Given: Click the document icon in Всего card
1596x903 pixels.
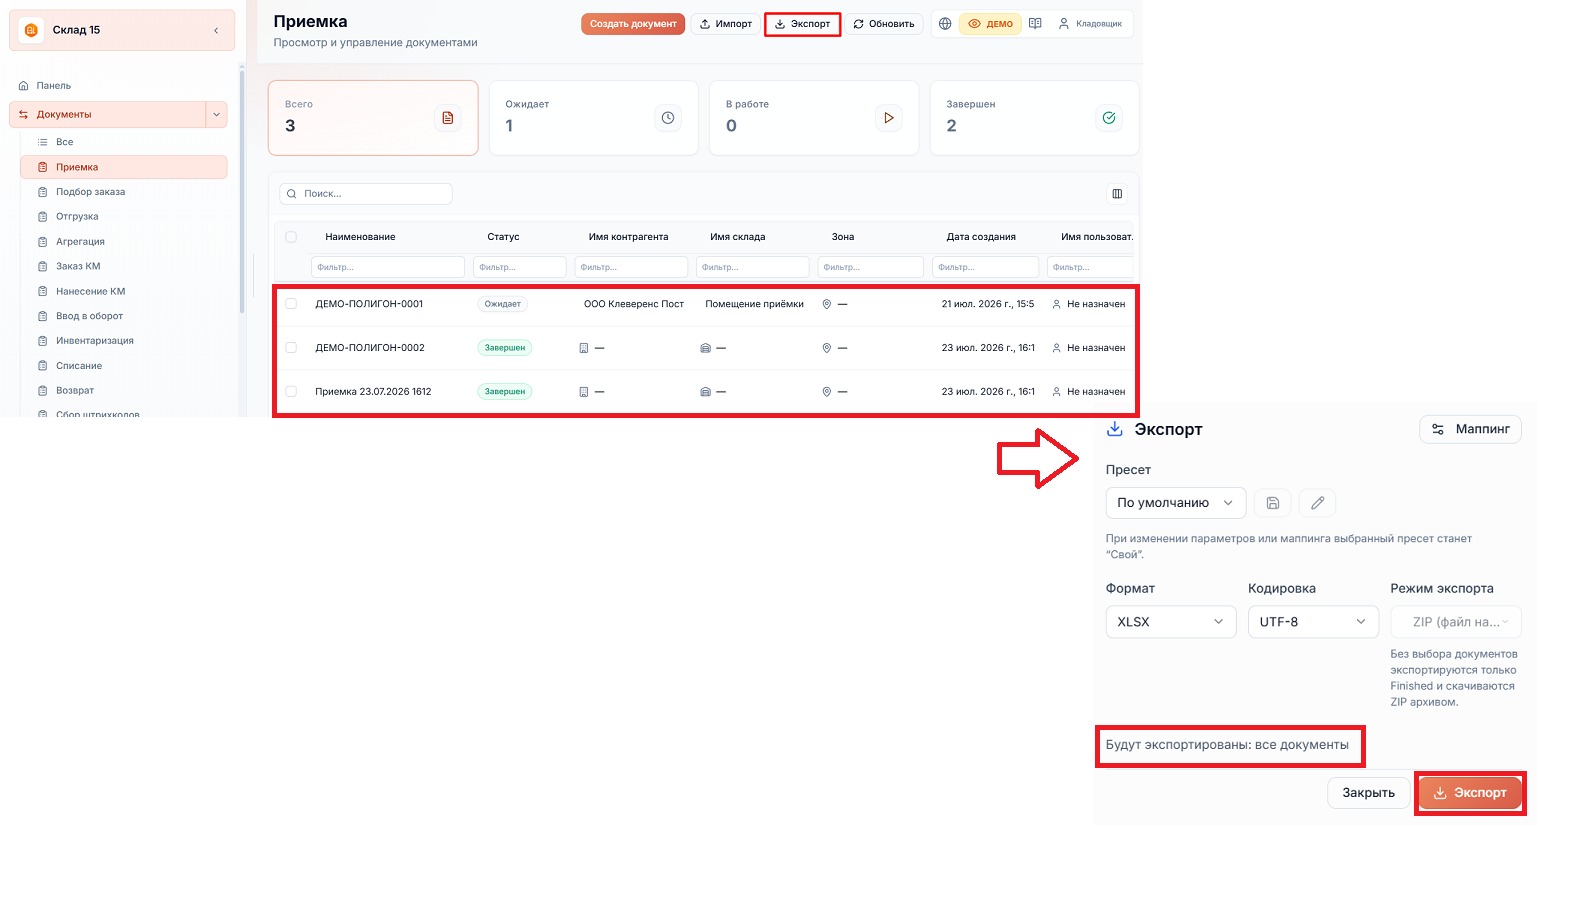Looking at the screenshot, I should pos(448,118).
